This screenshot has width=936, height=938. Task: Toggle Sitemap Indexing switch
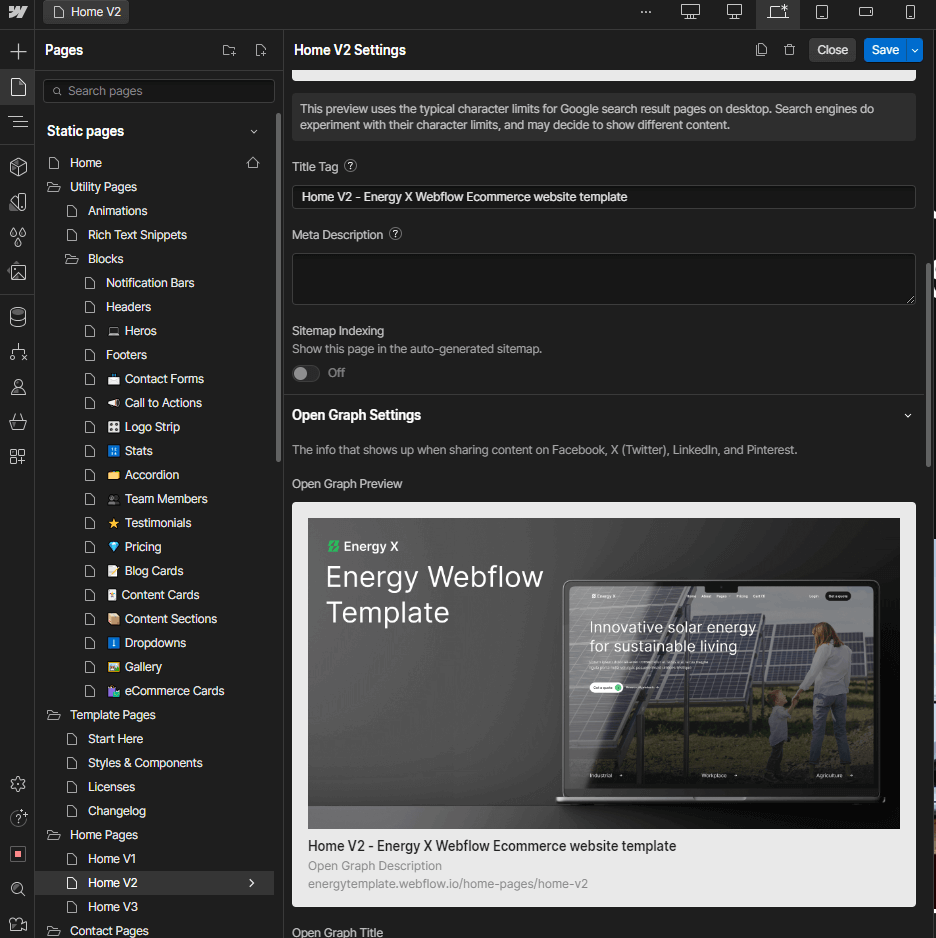306,373
